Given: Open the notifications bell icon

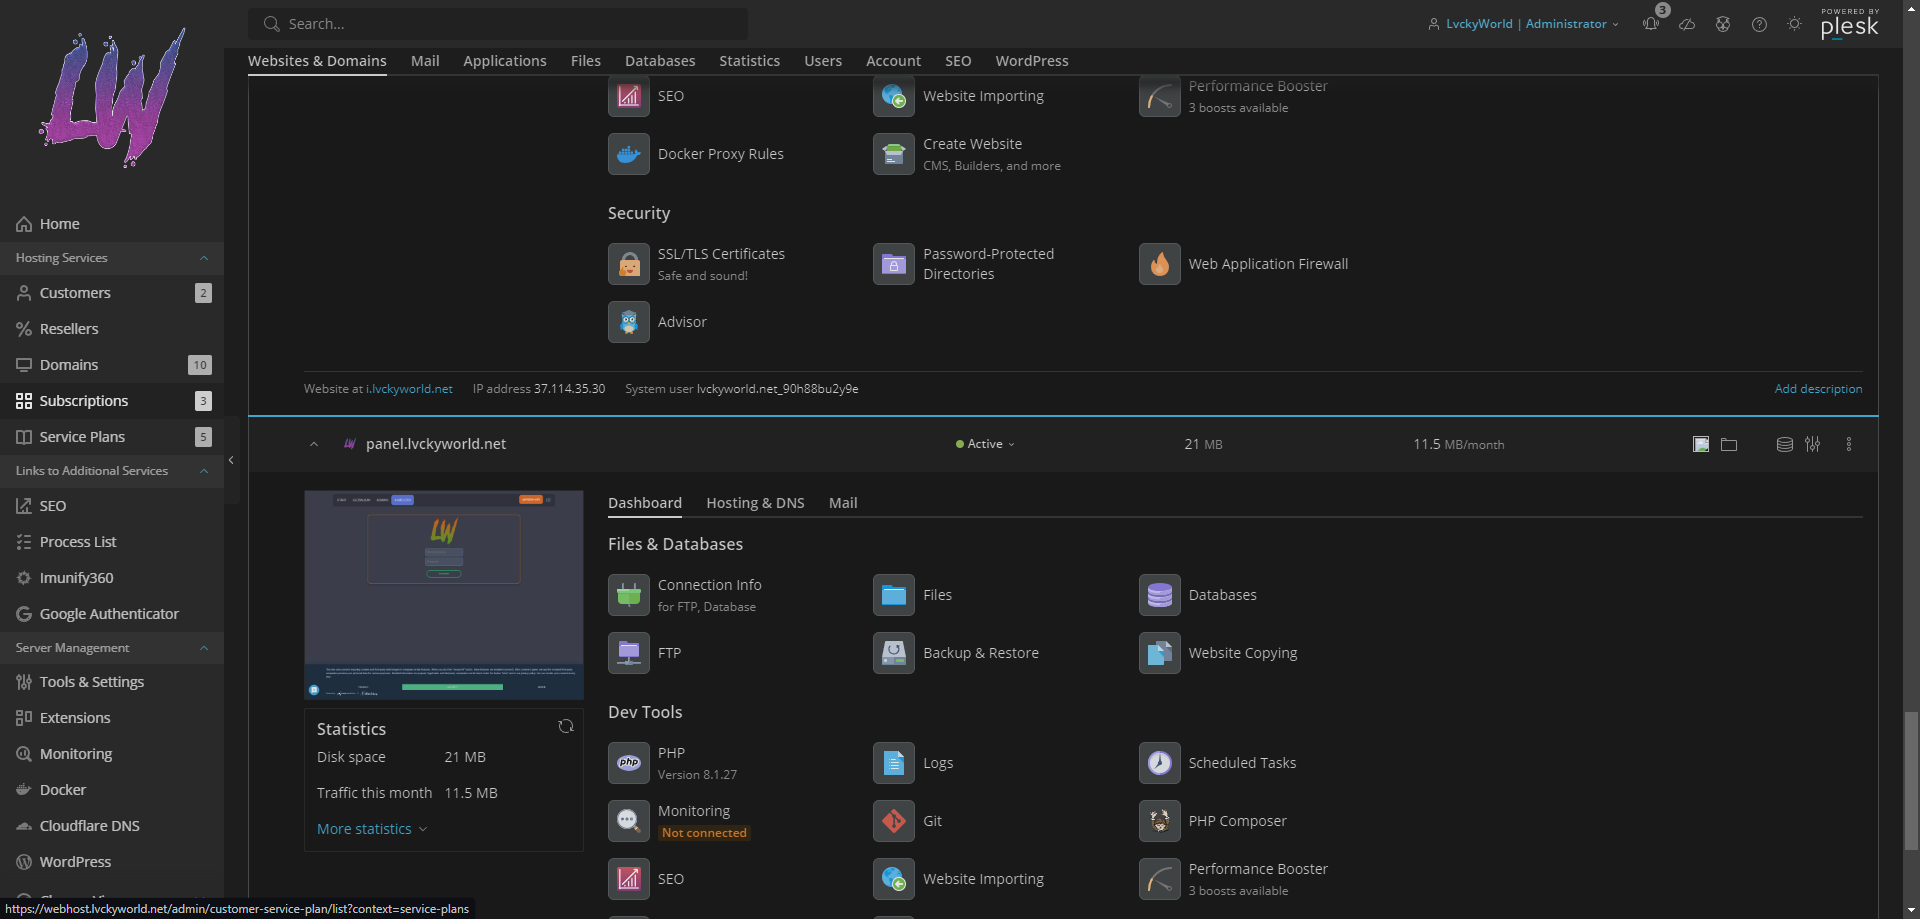Looking at the screenshot, I should (1650, 24).
